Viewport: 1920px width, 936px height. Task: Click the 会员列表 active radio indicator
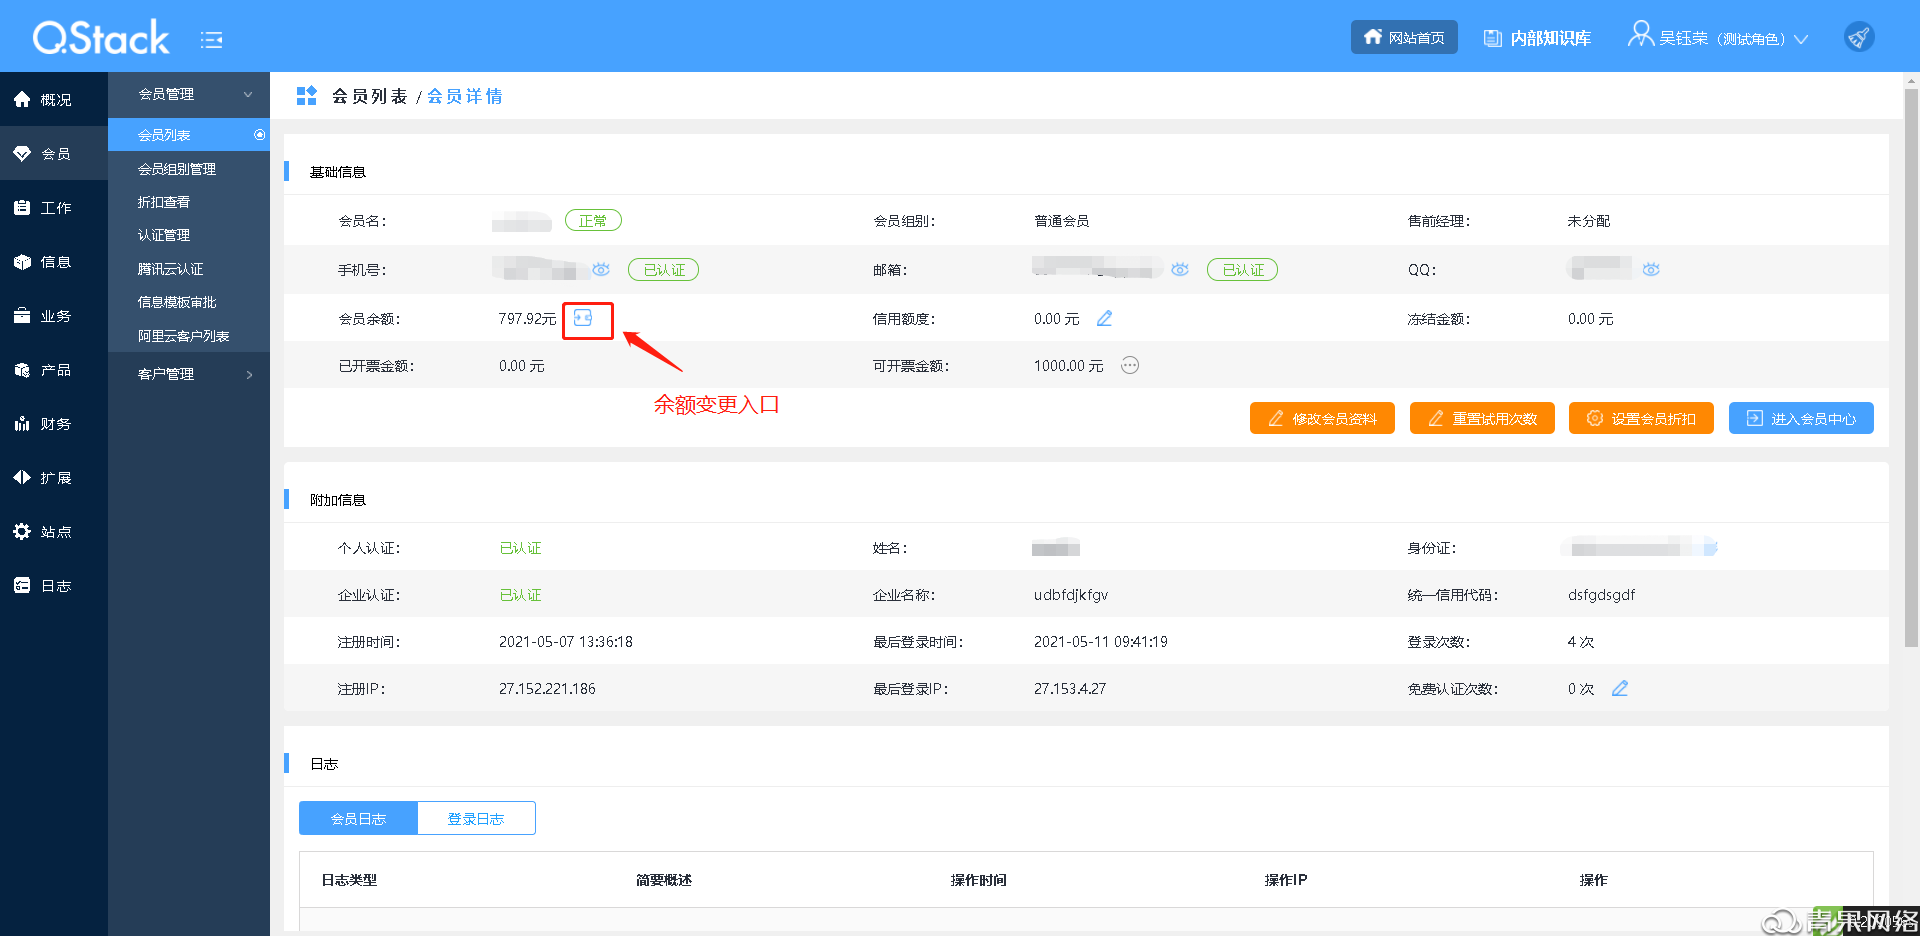260,134
